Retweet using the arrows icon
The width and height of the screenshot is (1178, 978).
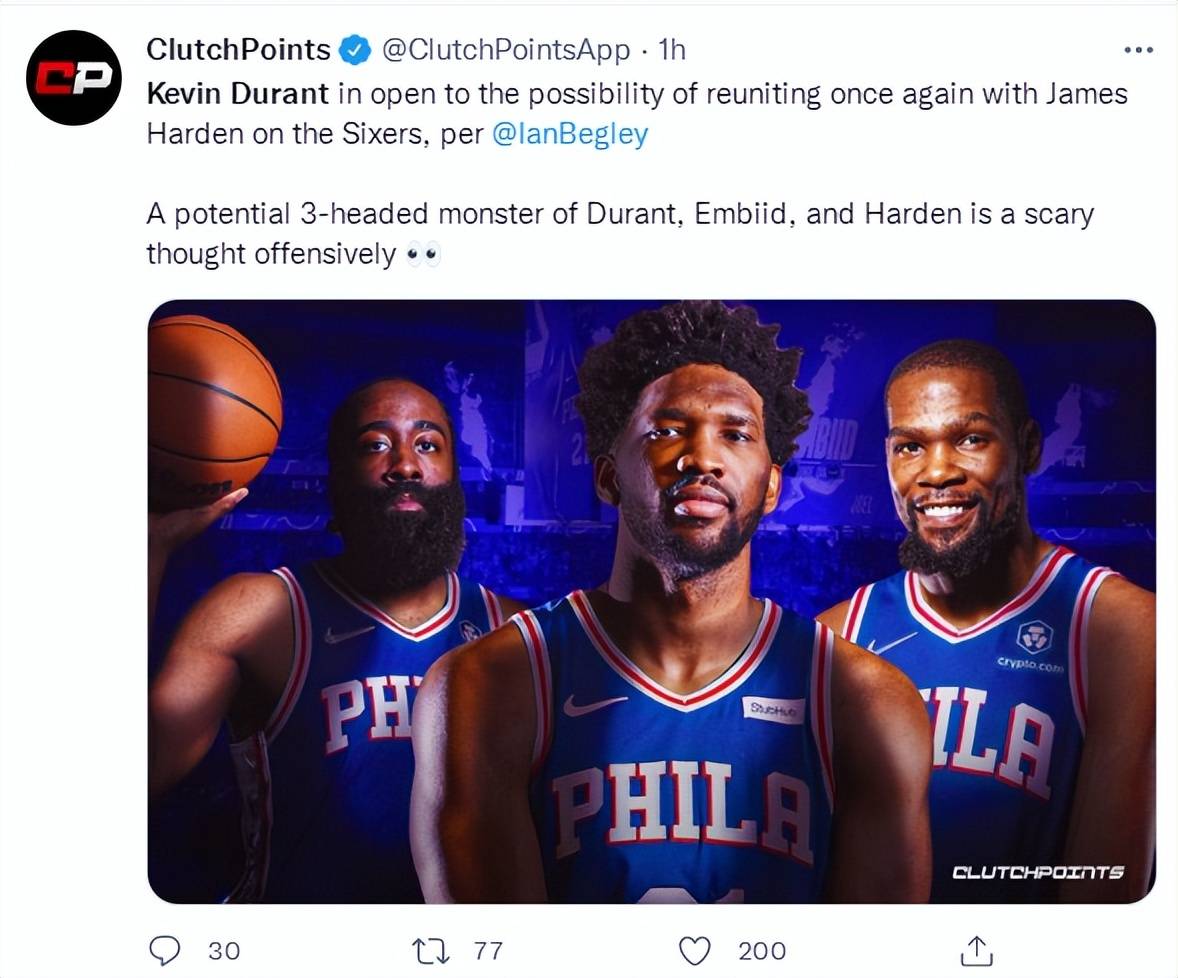[x=432, y=950]
